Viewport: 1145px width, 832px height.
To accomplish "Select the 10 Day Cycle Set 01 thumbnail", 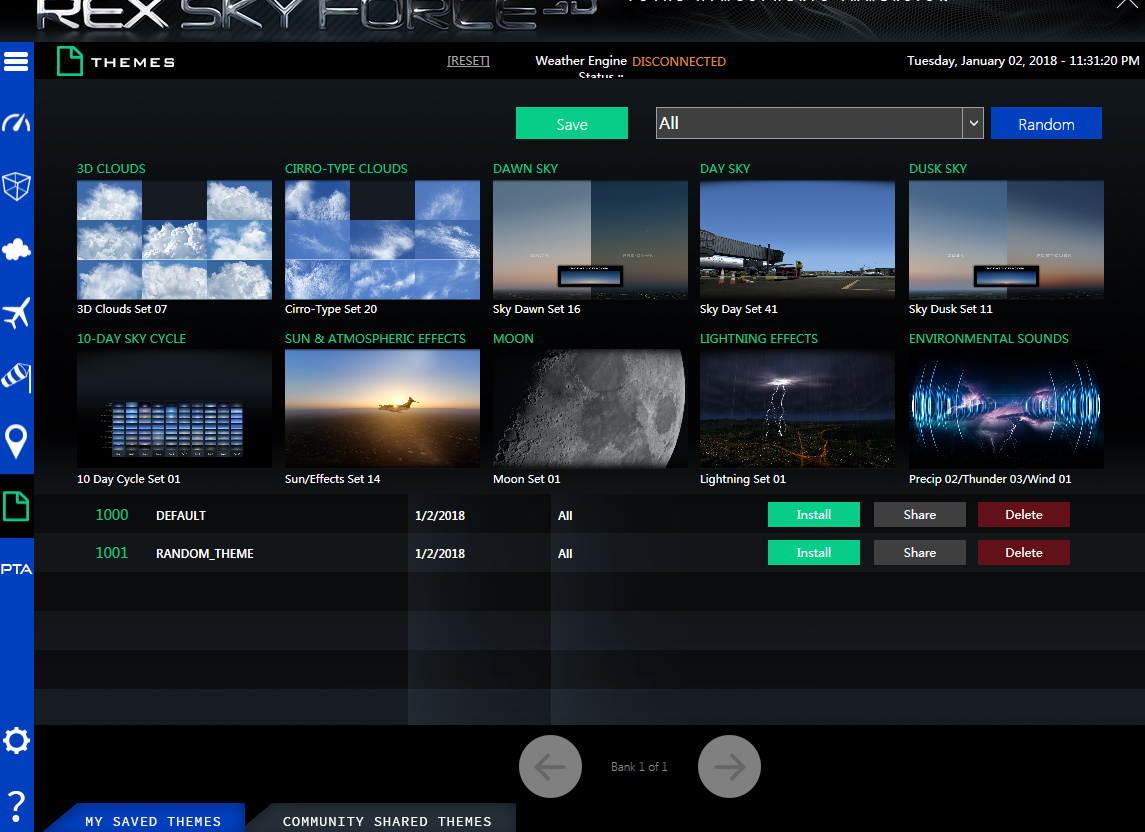I will click(x=174, y=408).
